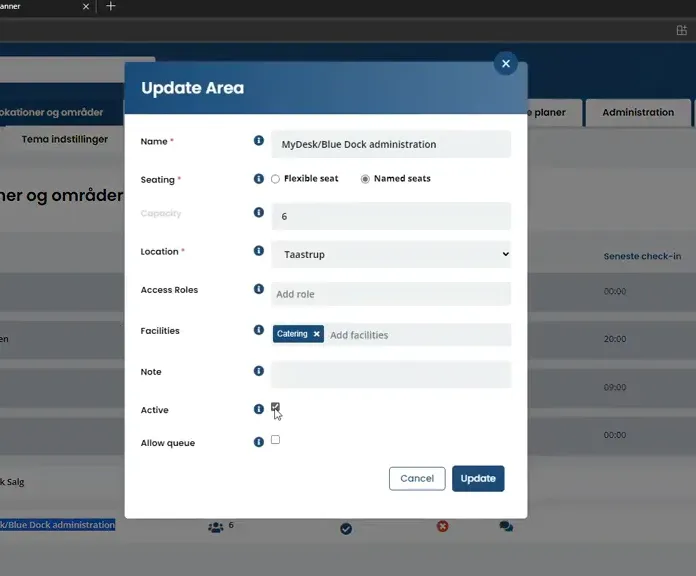Image resolution: width=696 pixels, height=576 pixels.
Task: Select Flexible seat option
Action: pyautogui.click(x=275, y=179)
